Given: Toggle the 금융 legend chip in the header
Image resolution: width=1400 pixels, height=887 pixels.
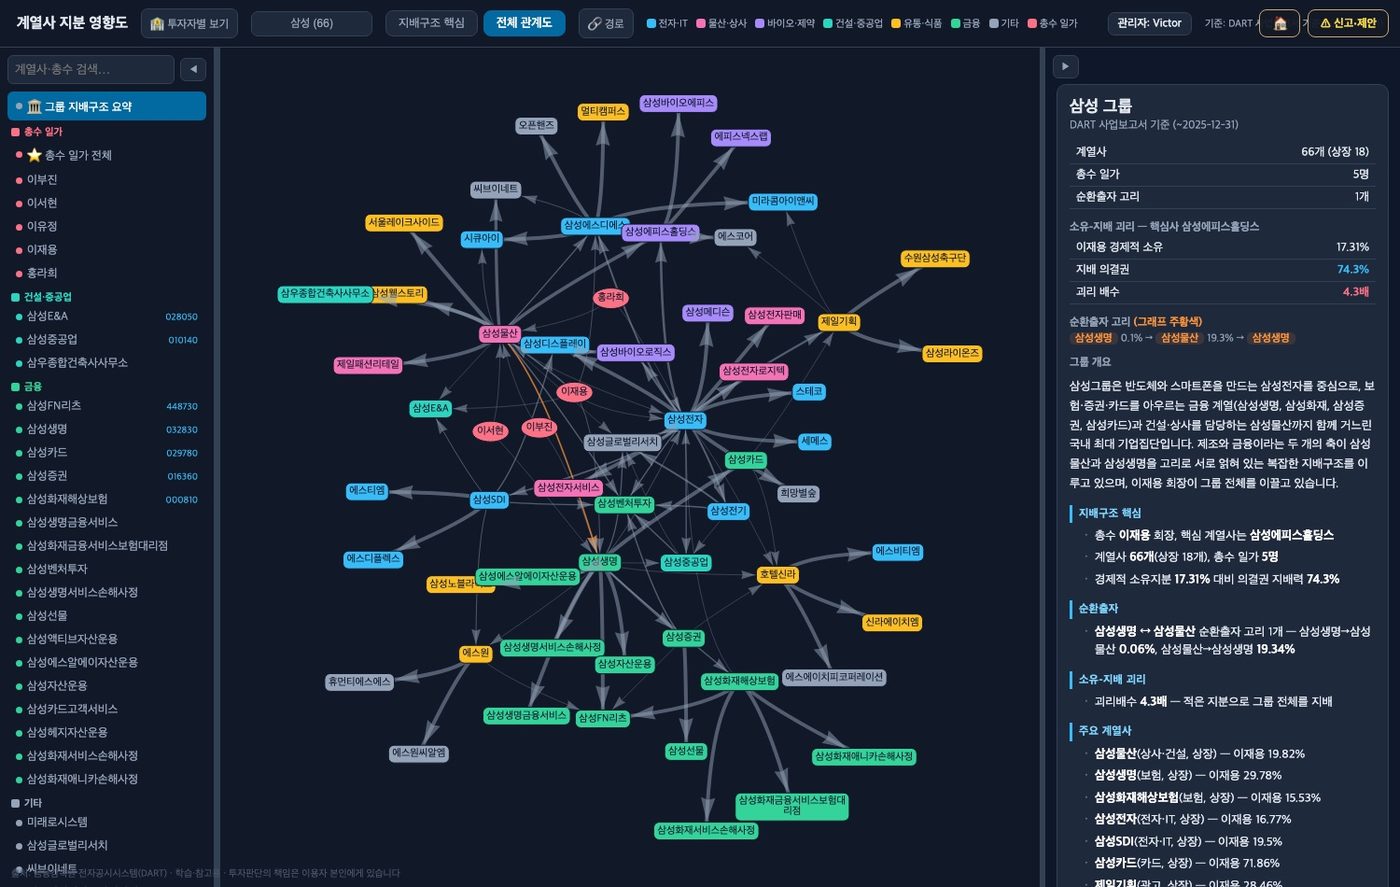Looking at the screenshot, I should point(966,23).
